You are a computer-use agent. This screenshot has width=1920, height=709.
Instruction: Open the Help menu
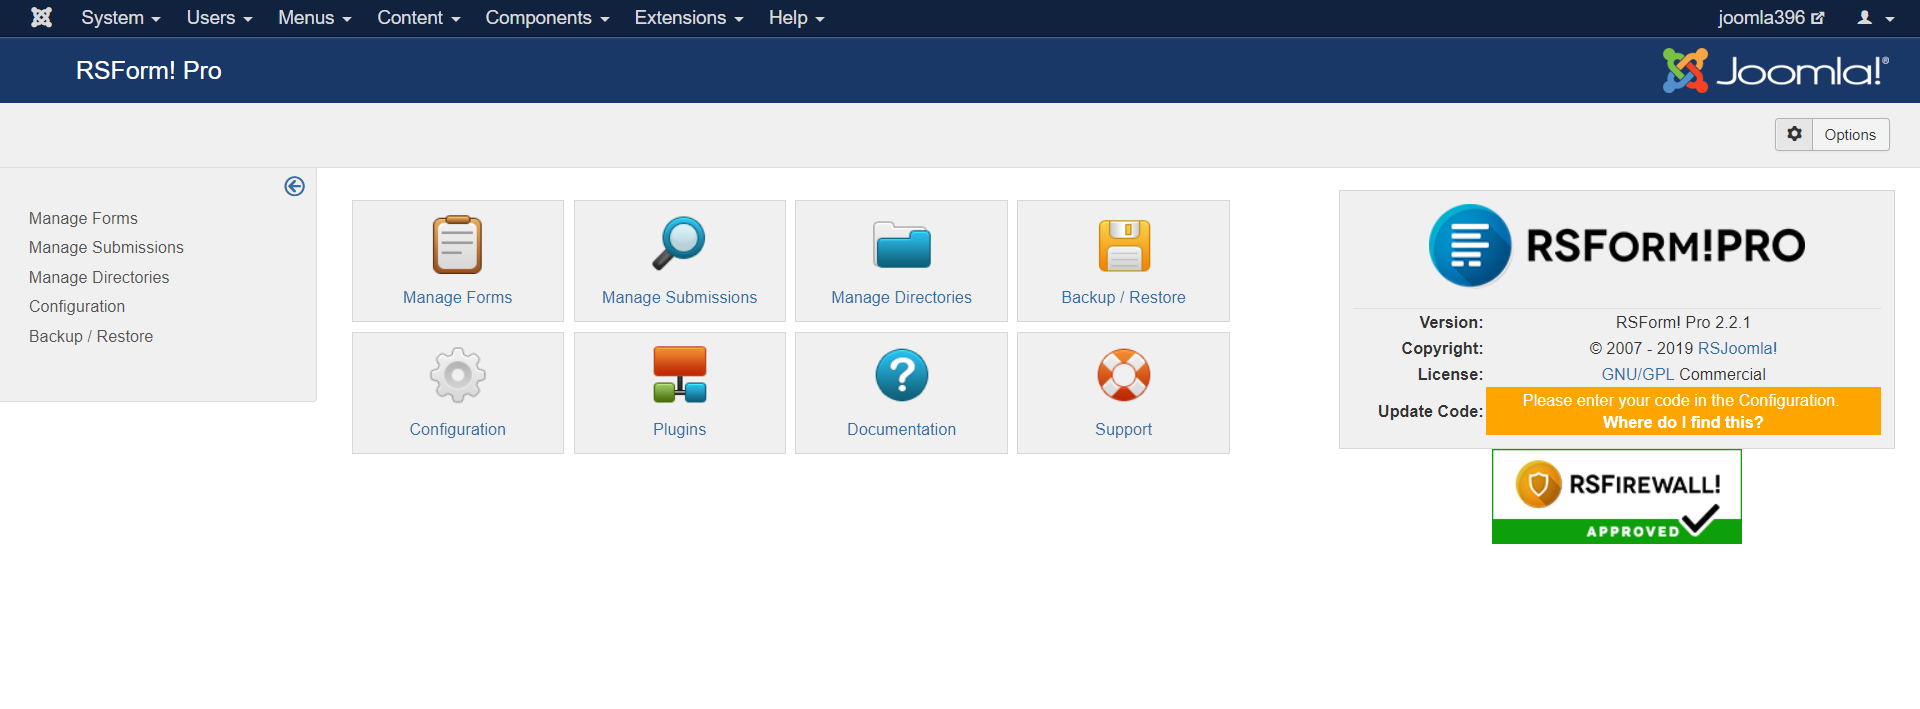796,18
